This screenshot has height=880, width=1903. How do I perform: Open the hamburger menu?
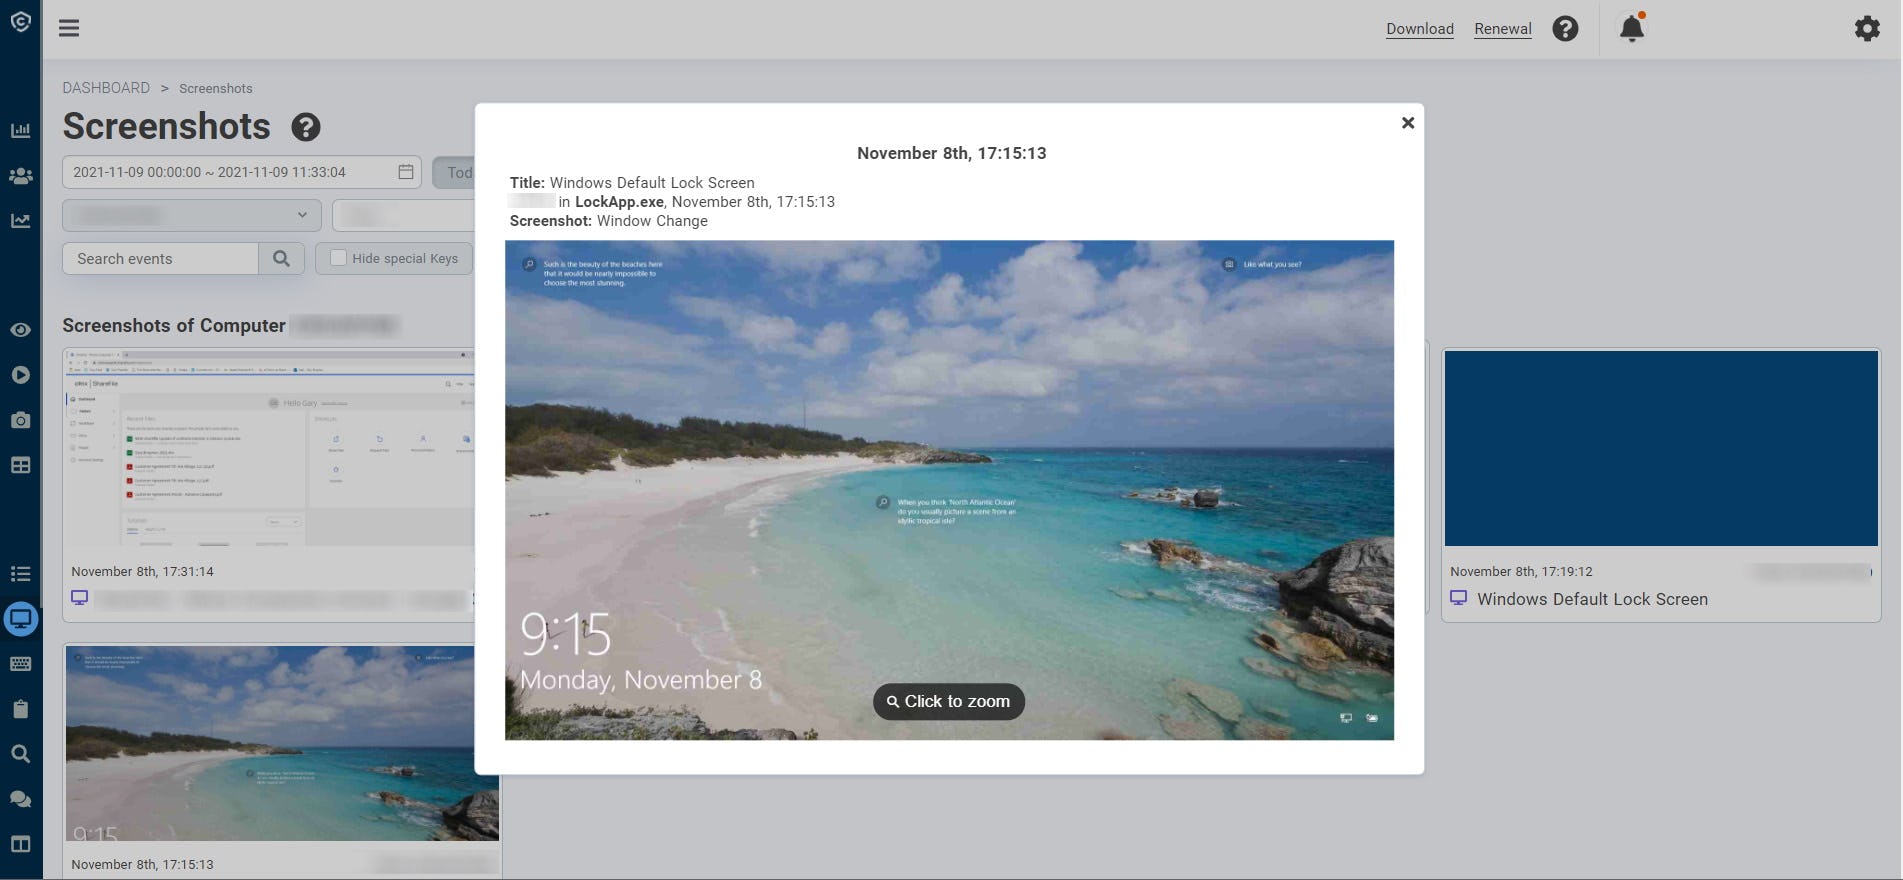(69, 28)
